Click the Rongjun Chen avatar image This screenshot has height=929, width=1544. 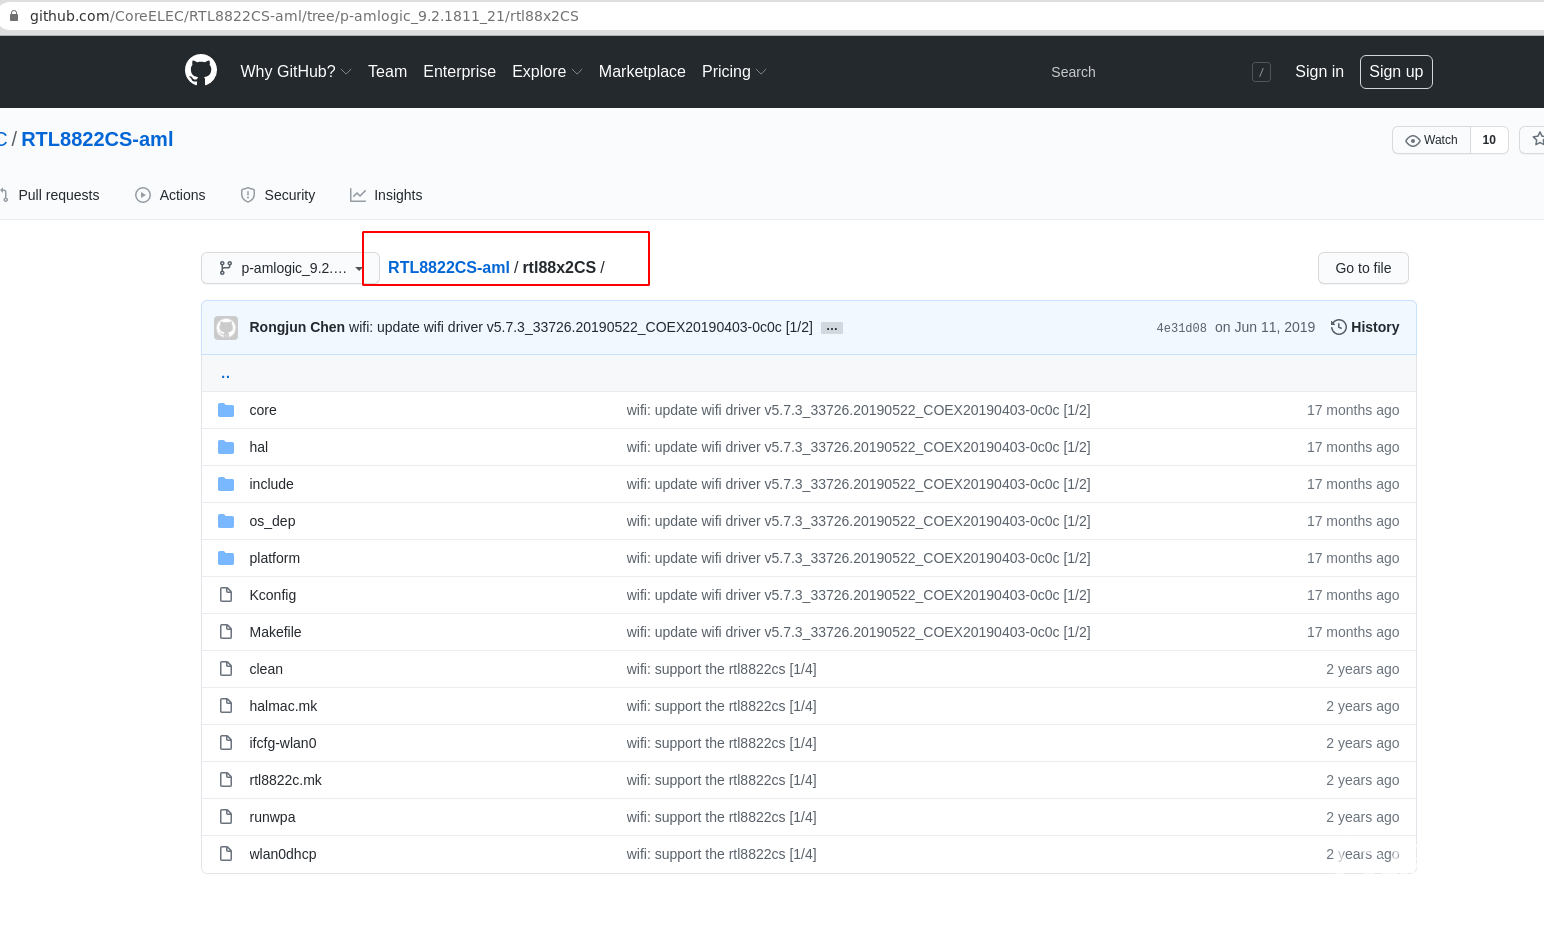pos(226,328)
